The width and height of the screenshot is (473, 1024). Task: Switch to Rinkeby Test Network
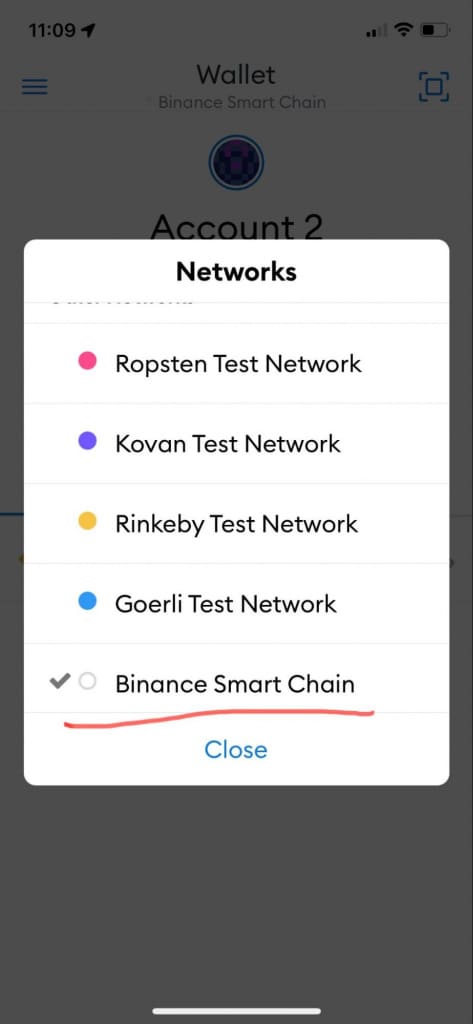point(236,523)
